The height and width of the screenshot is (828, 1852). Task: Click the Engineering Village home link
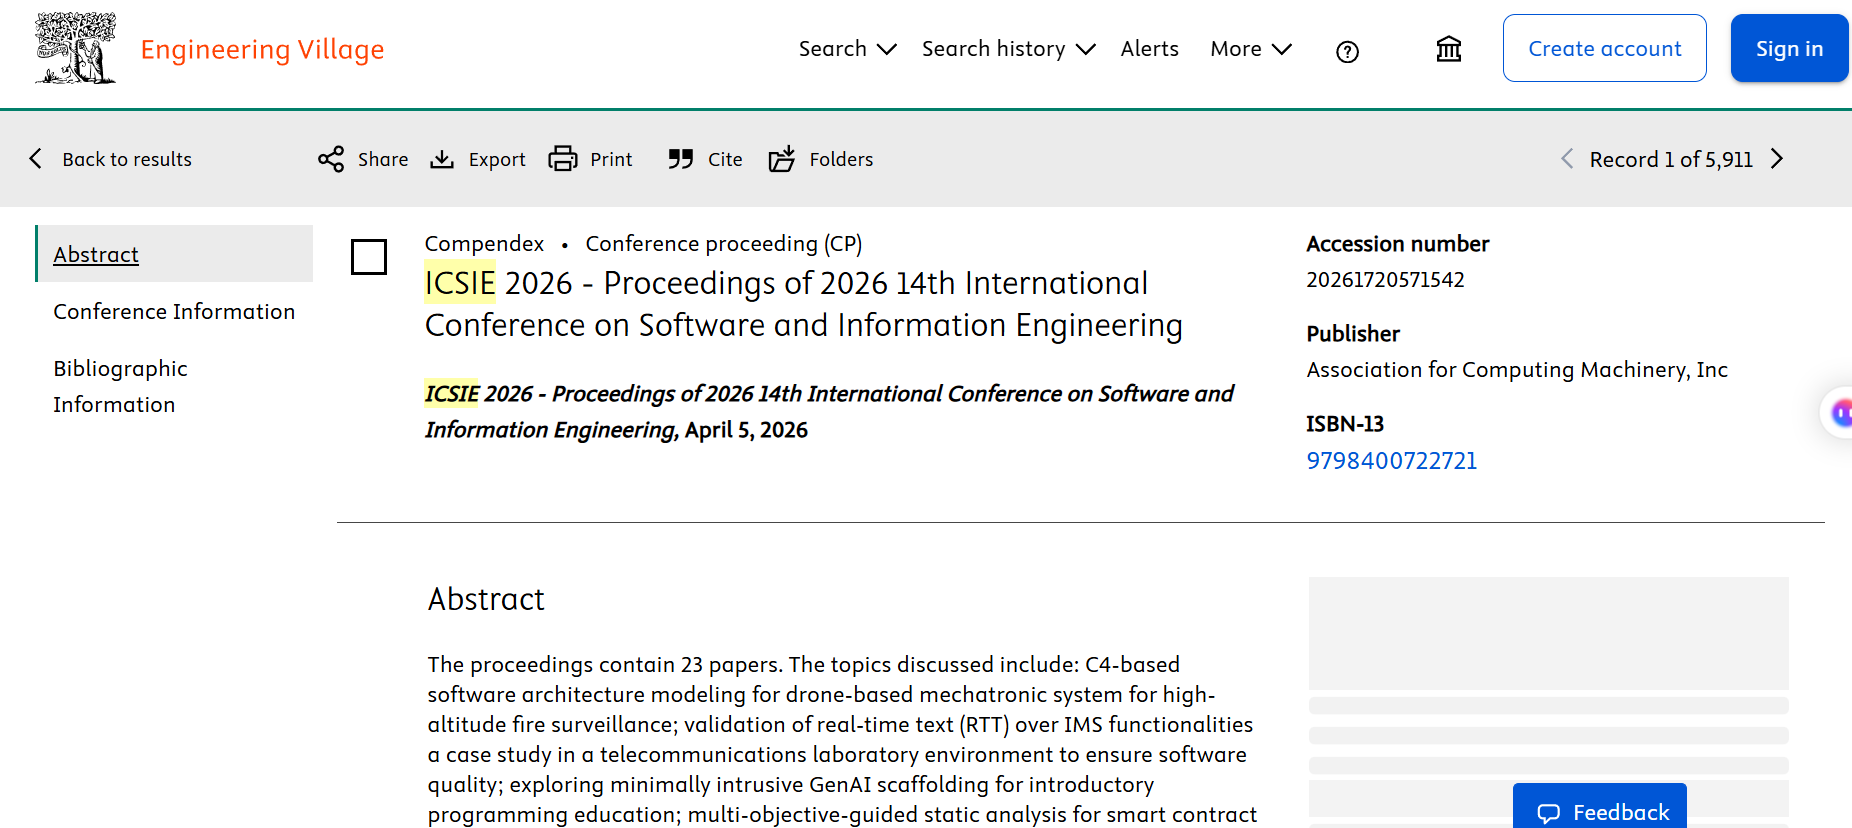(x=262, y=49)
